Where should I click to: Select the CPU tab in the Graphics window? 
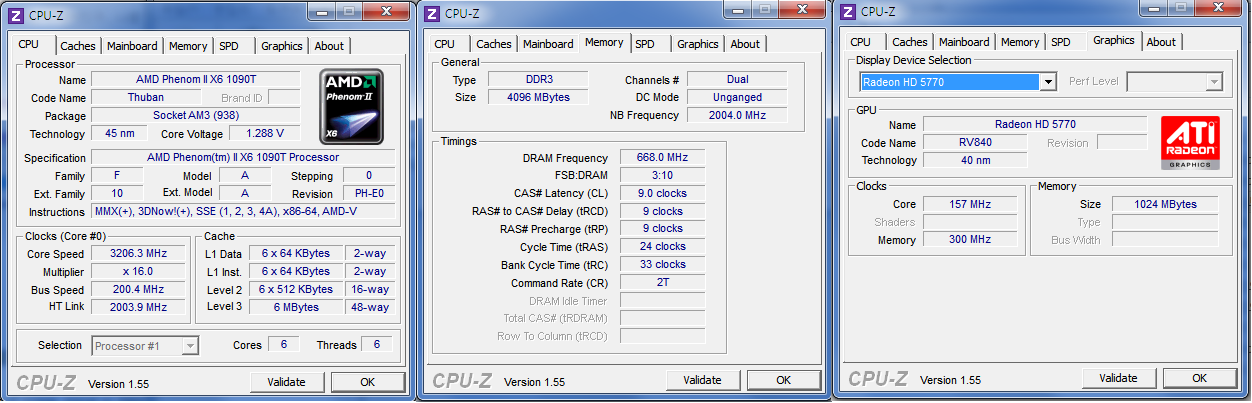[x=860, y=42]
